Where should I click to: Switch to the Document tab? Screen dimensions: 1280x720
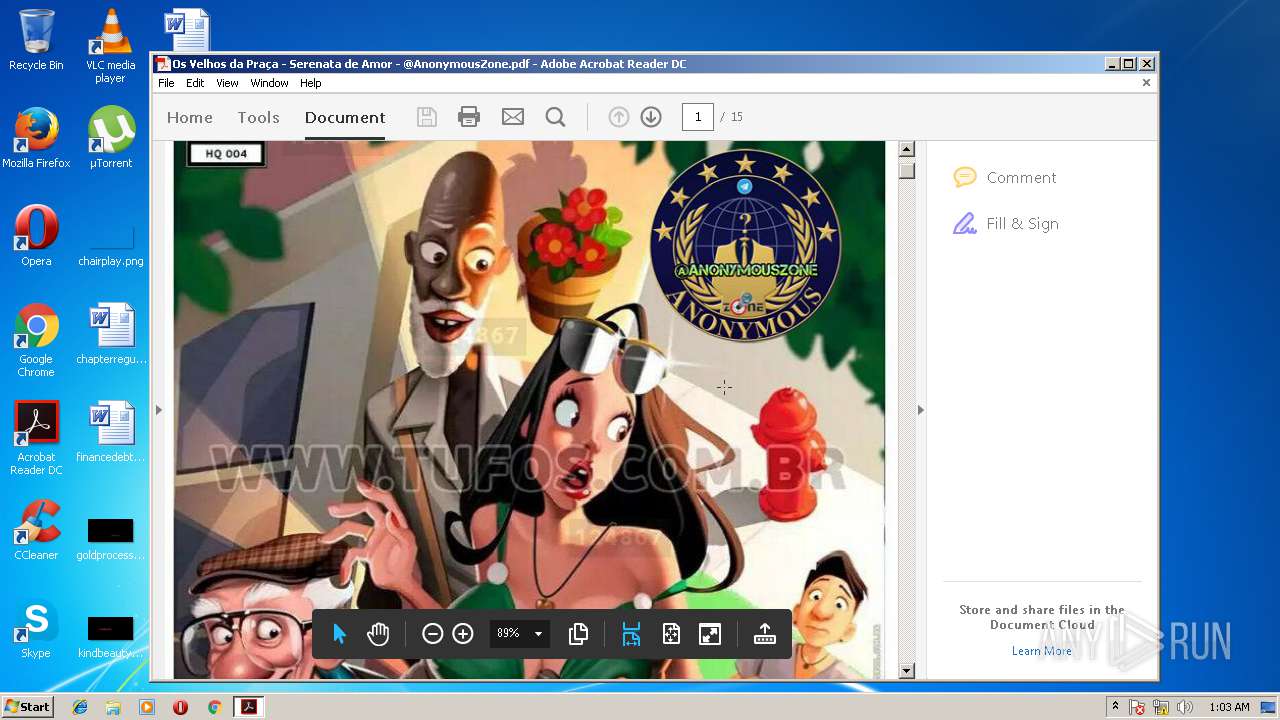[x=345, y=117]
